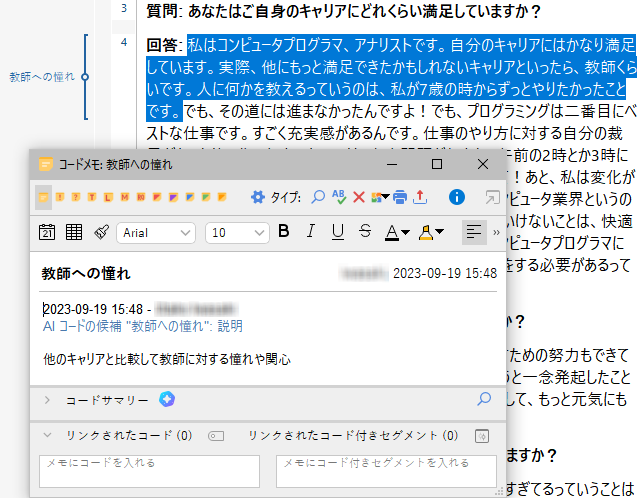Search in the code summary section
The width and height of the screenshot is (638, 498).
click(484, 399)
